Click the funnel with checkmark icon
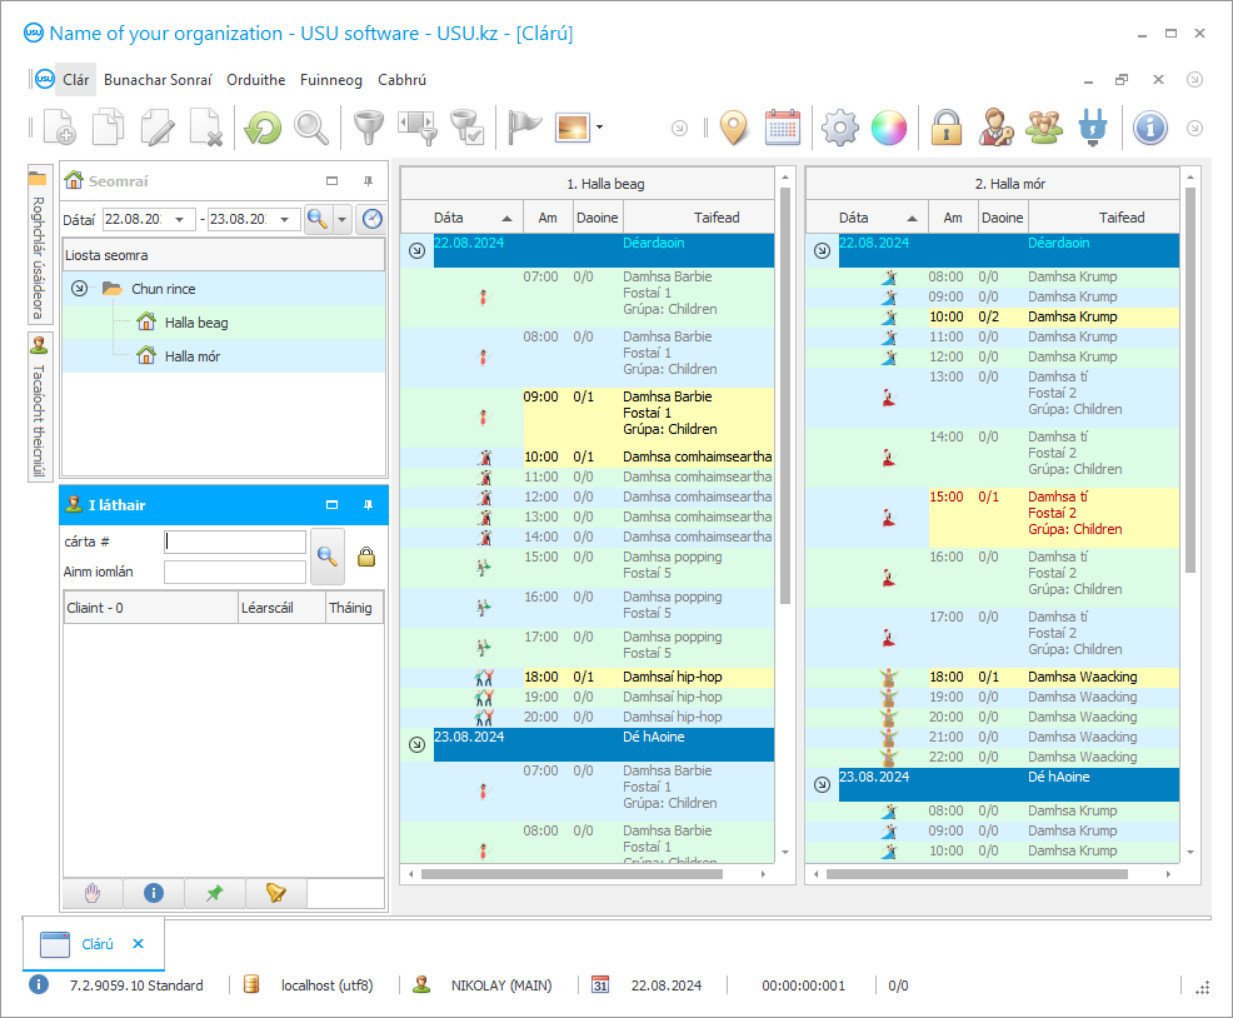This screenshot has height=1018, width=1233. [467, 128]
